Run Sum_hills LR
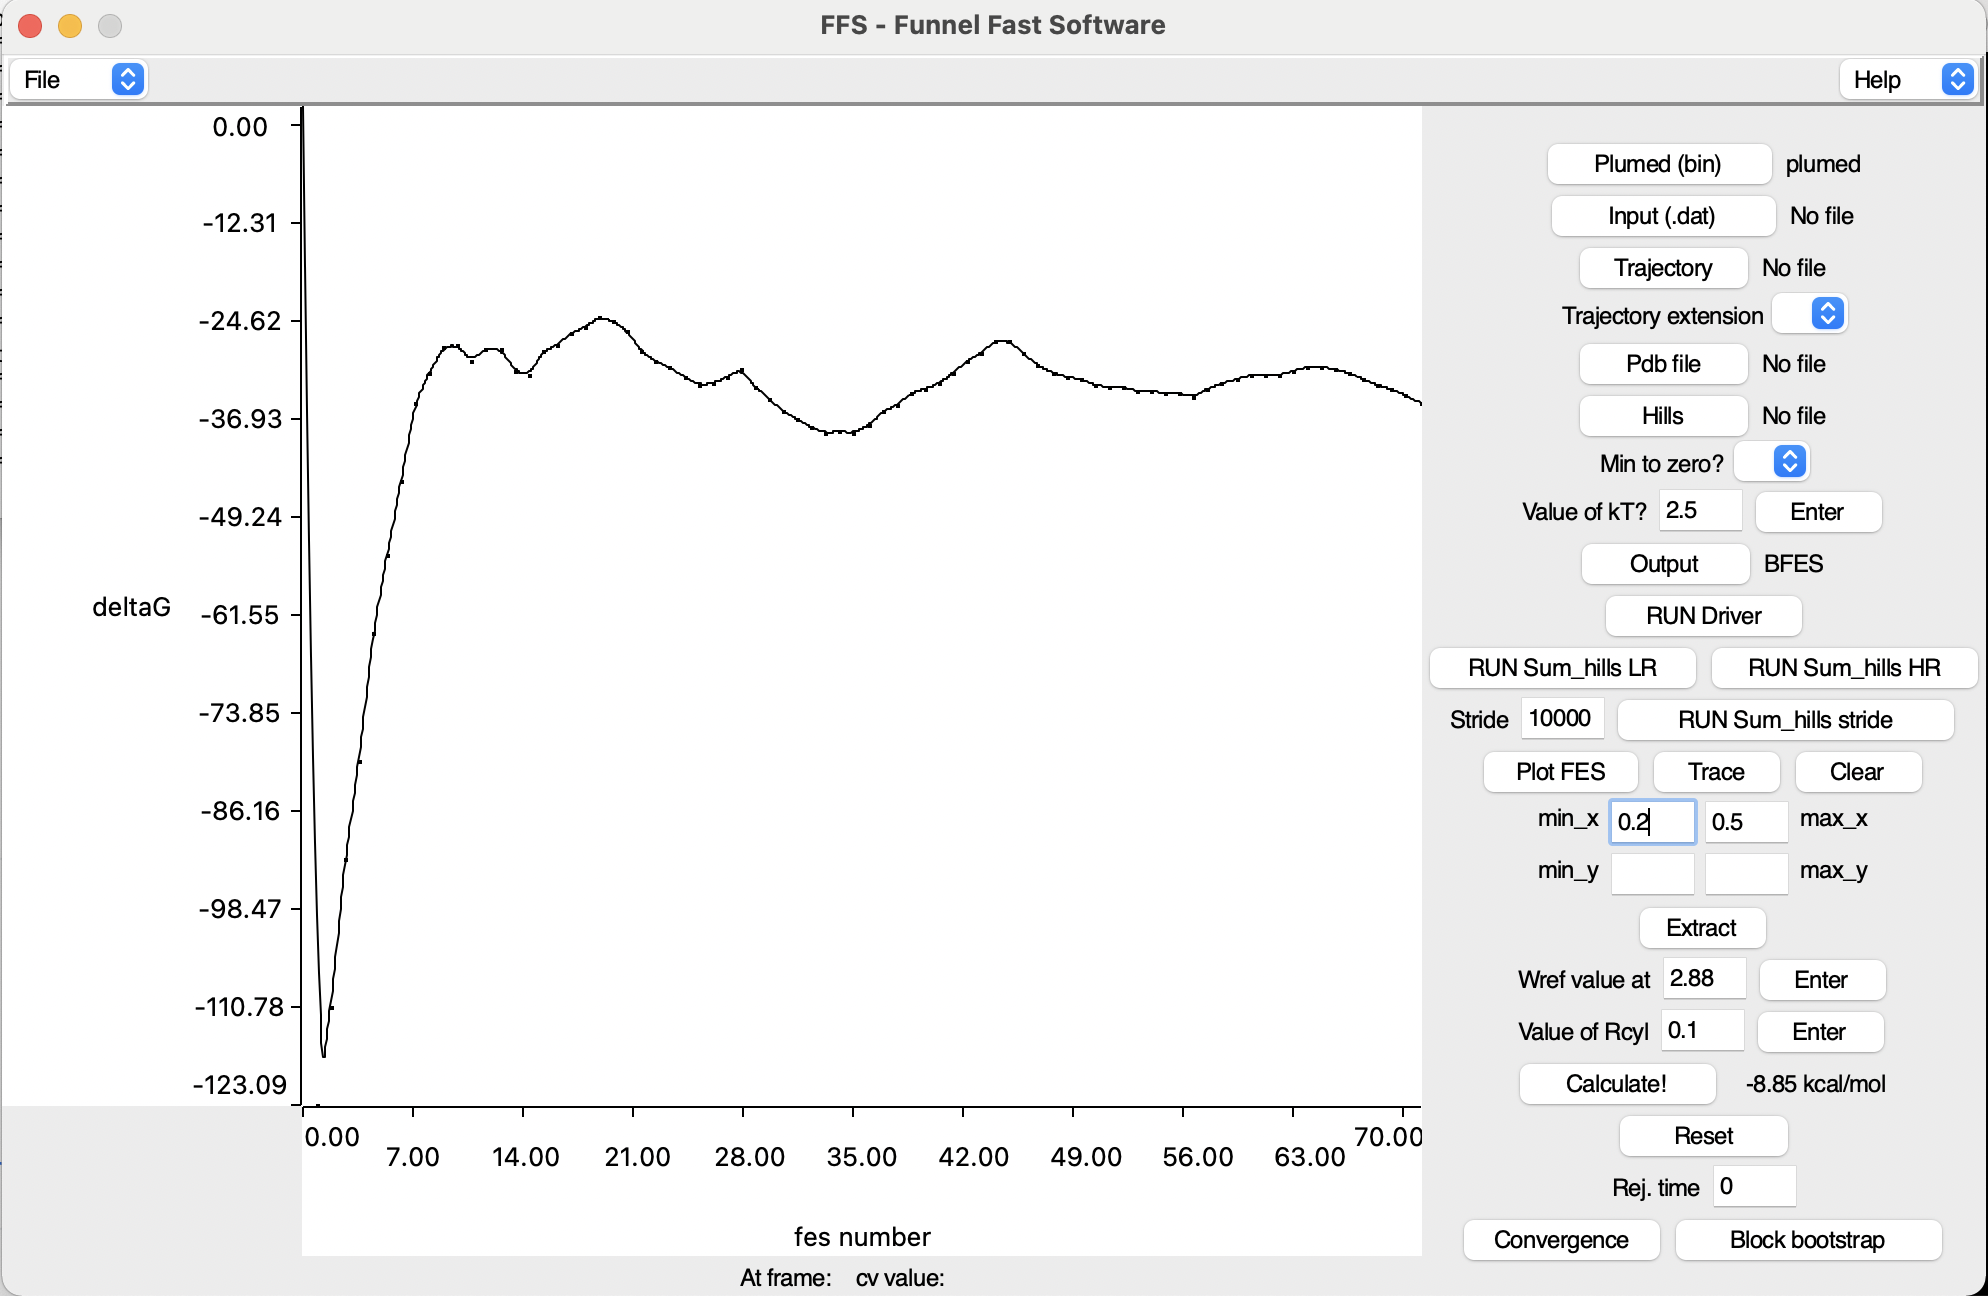Viewport: 1988px width, 1296px height. [x=1561, y=668]
